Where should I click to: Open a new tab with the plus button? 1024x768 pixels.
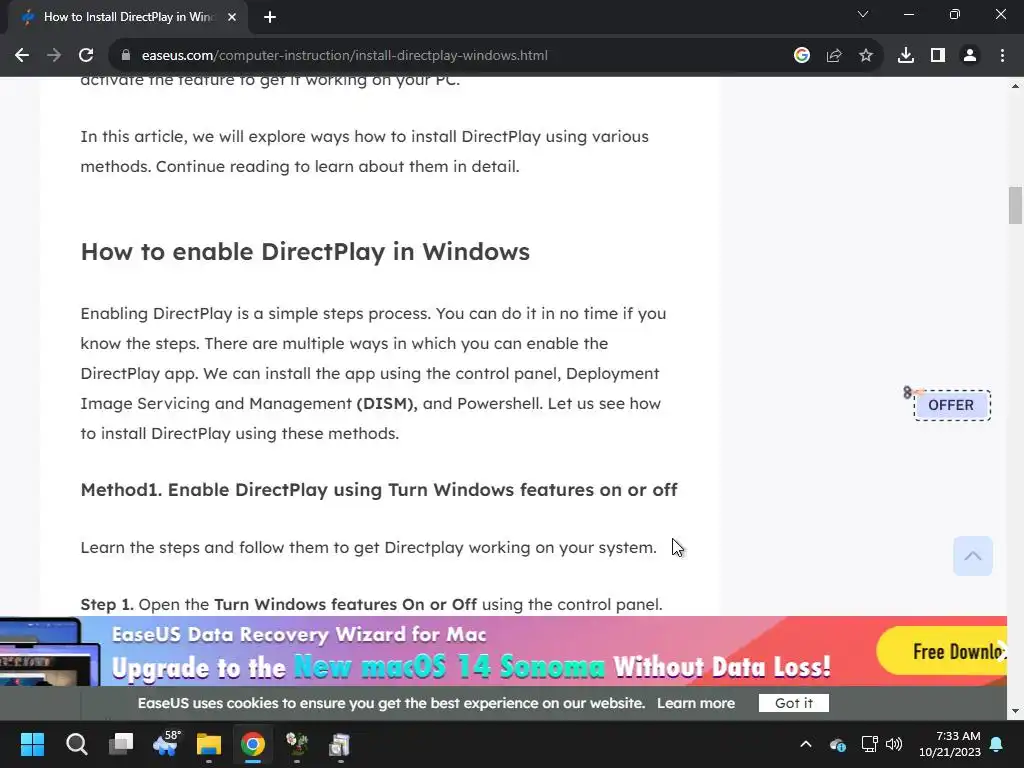(270, 17)
